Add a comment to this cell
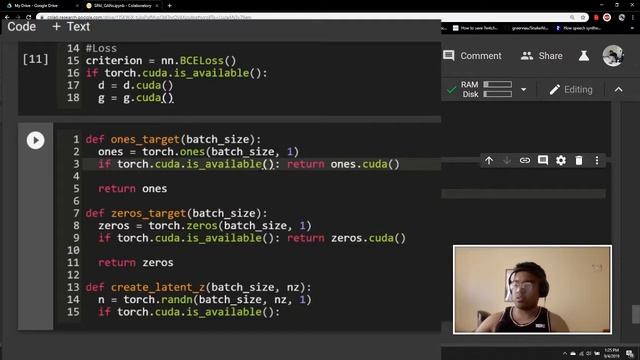Viewport: 640px width, 360px height. [543, 160]
